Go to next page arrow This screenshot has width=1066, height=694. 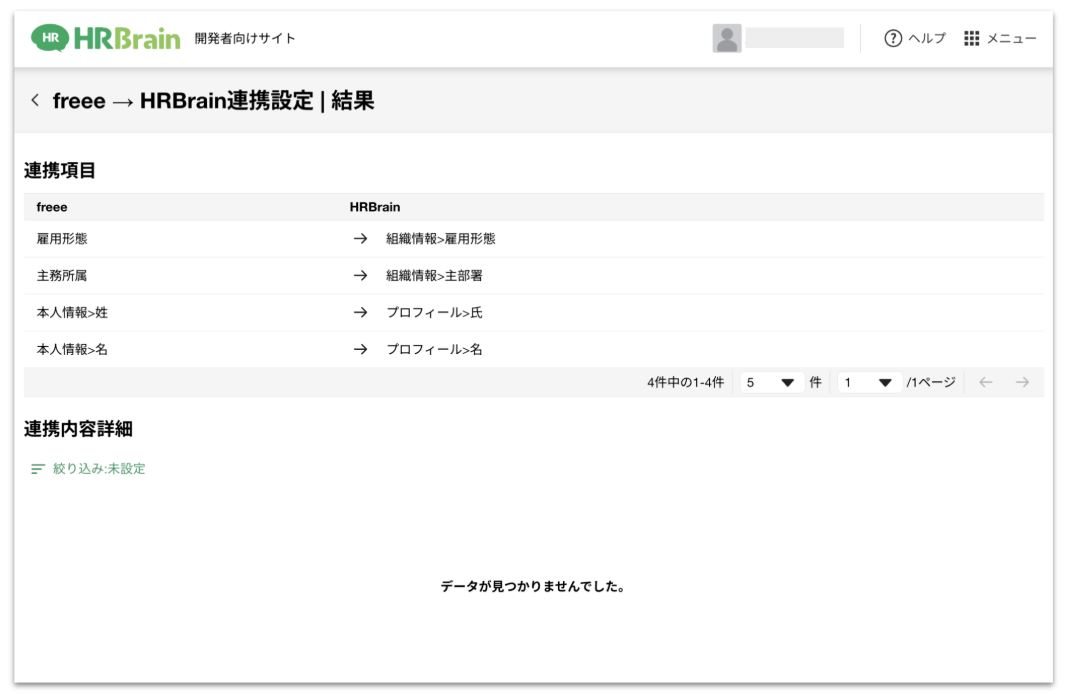[1022, 382]
